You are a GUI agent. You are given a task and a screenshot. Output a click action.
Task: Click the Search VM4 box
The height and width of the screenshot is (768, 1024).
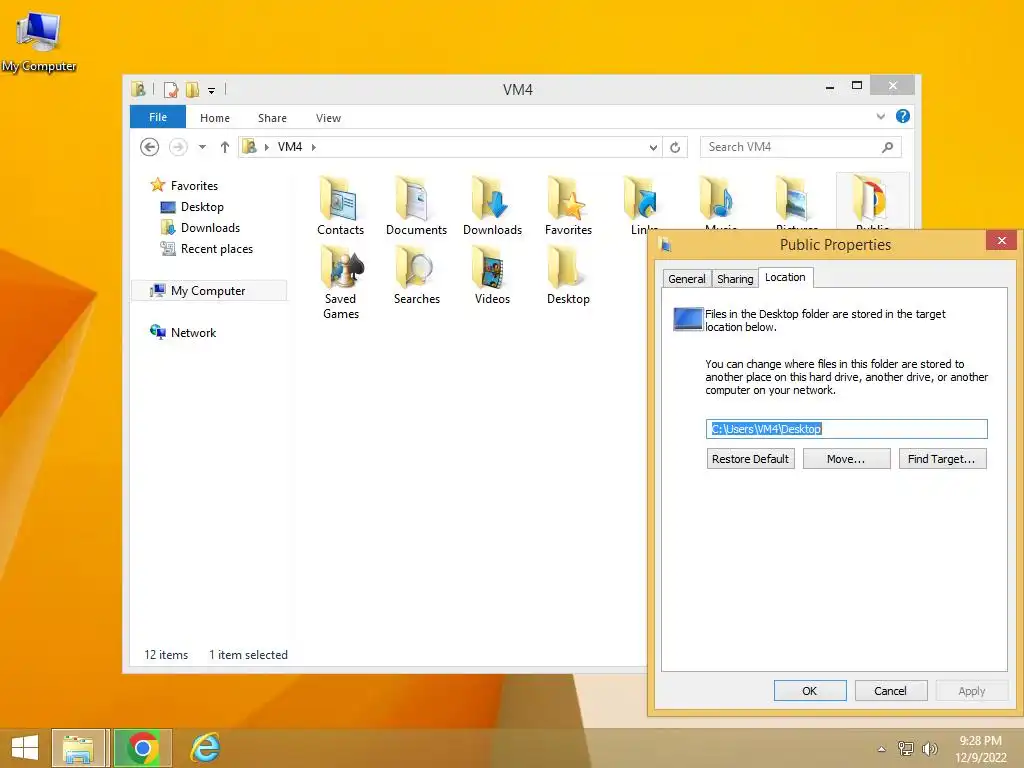(x=800, y=147)
